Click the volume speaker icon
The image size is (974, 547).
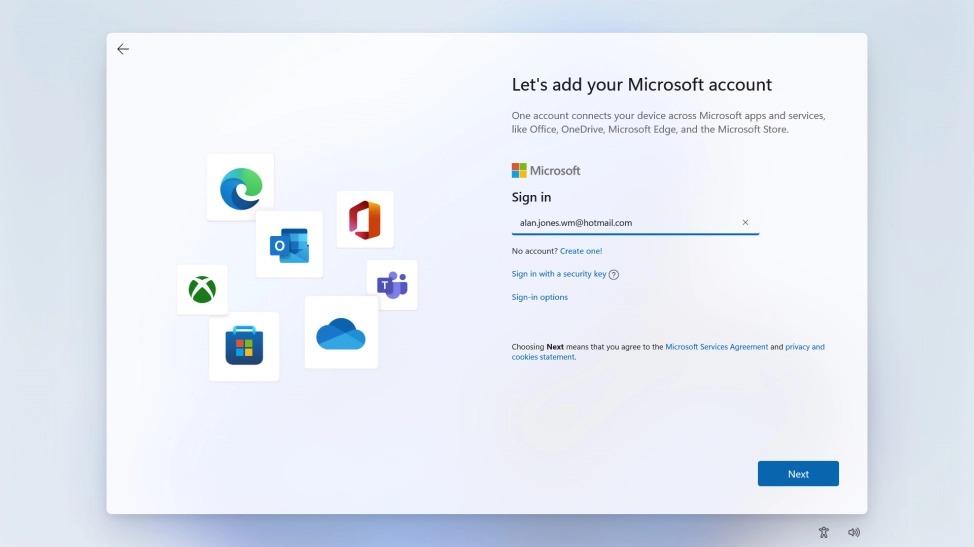[x=854, y=532]
